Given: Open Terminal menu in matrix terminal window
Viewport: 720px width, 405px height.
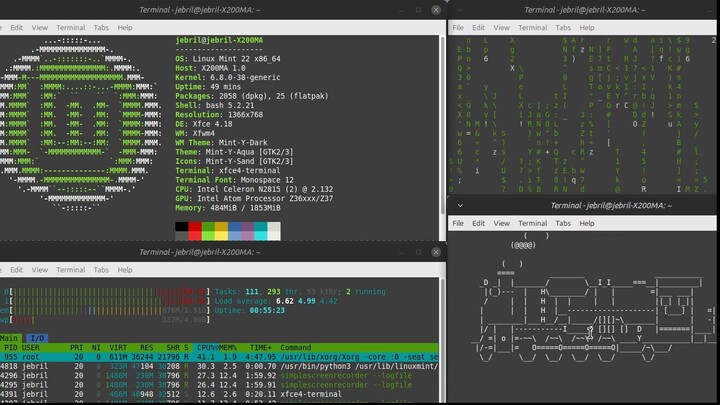Looking at the screenshot, I should click(x=533, y=28).
